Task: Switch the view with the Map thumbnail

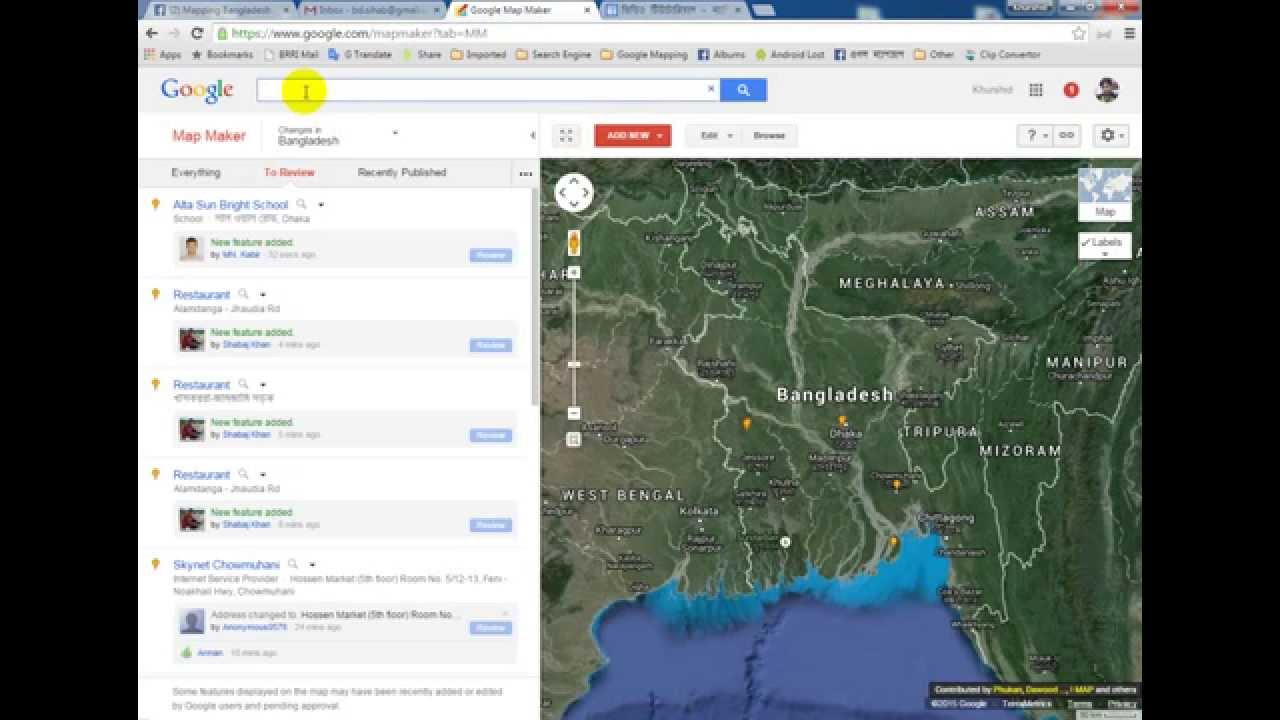Action: pos(1105,194)
